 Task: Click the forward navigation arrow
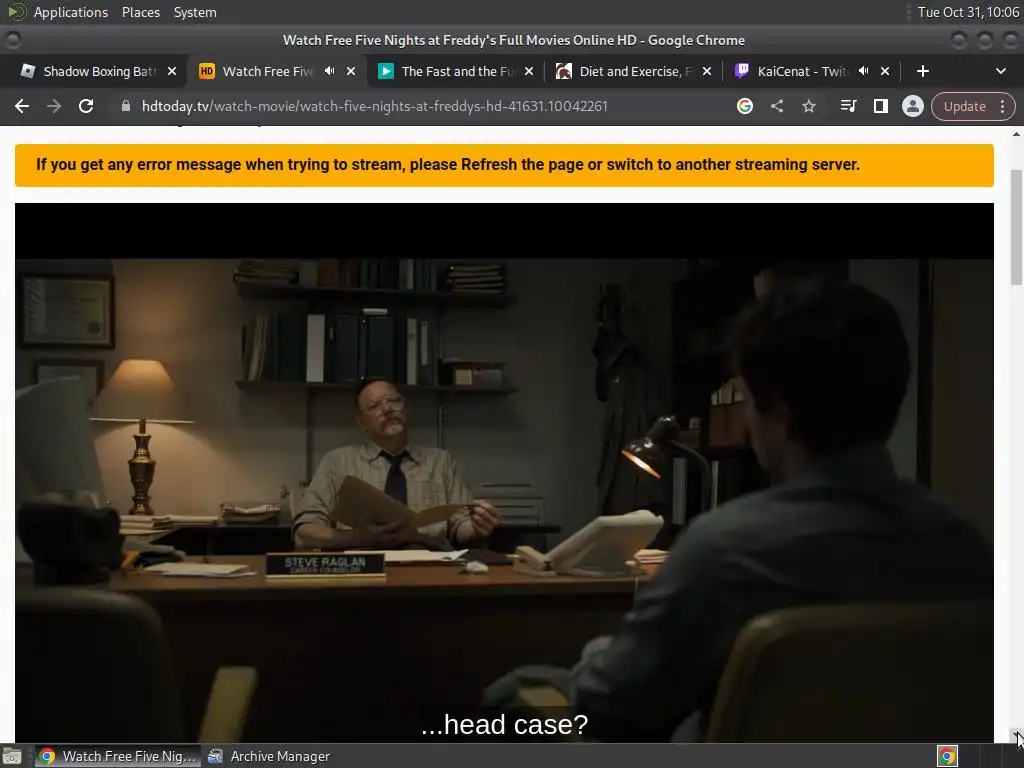point(54,106)
